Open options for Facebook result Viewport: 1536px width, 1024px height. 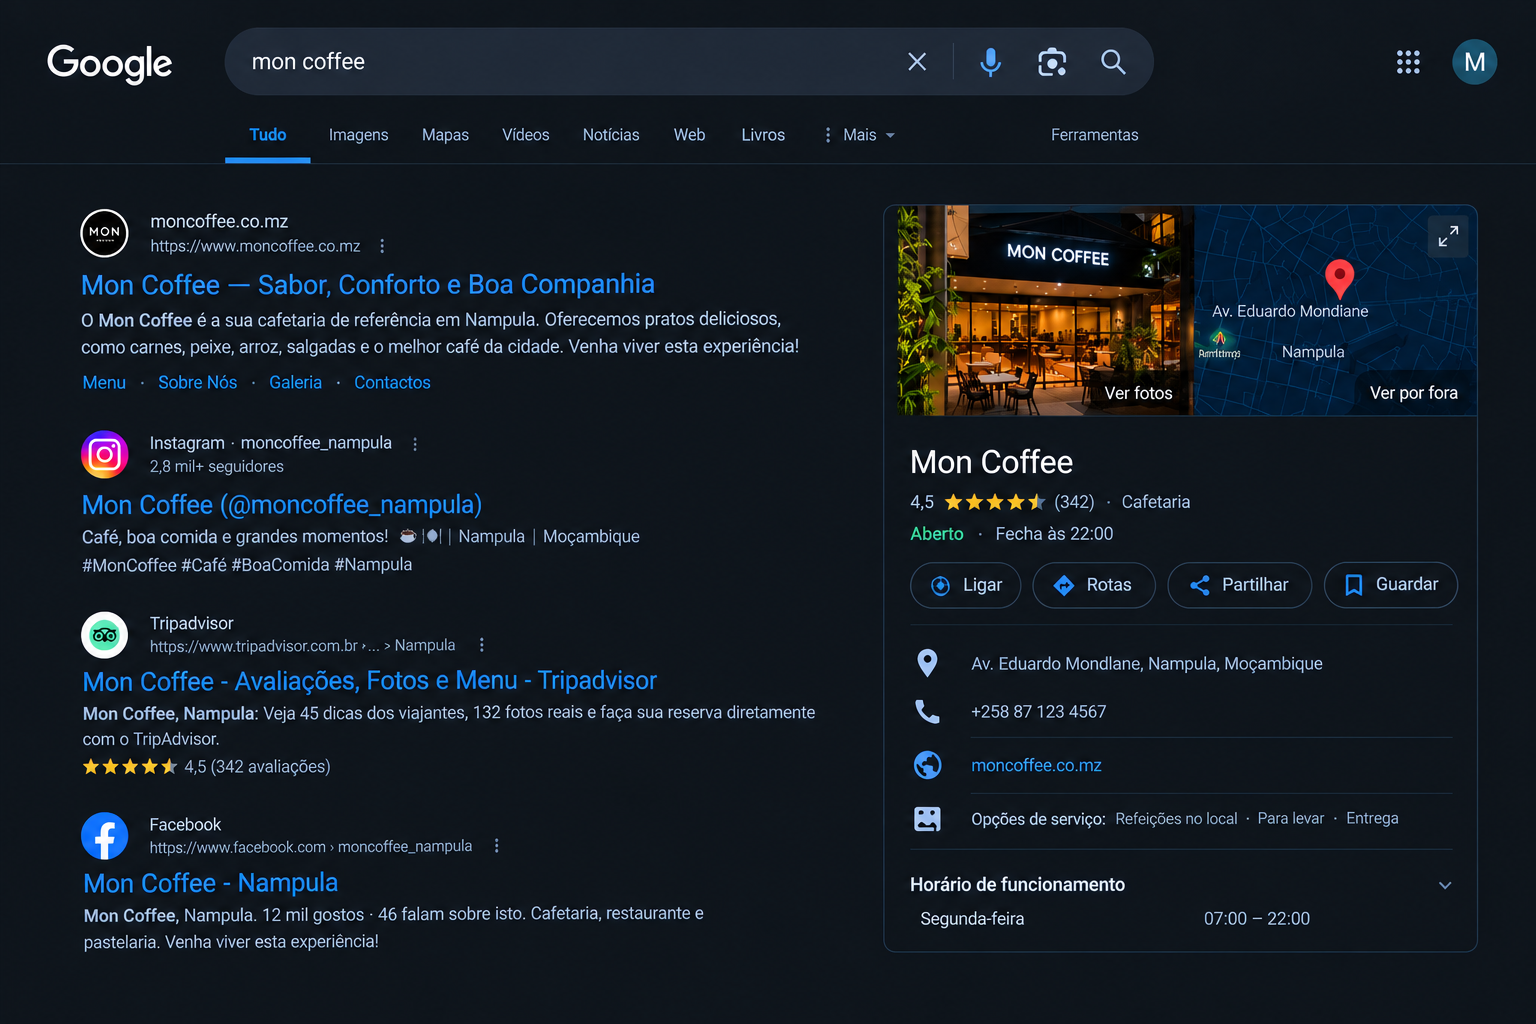tap(497, 846)
